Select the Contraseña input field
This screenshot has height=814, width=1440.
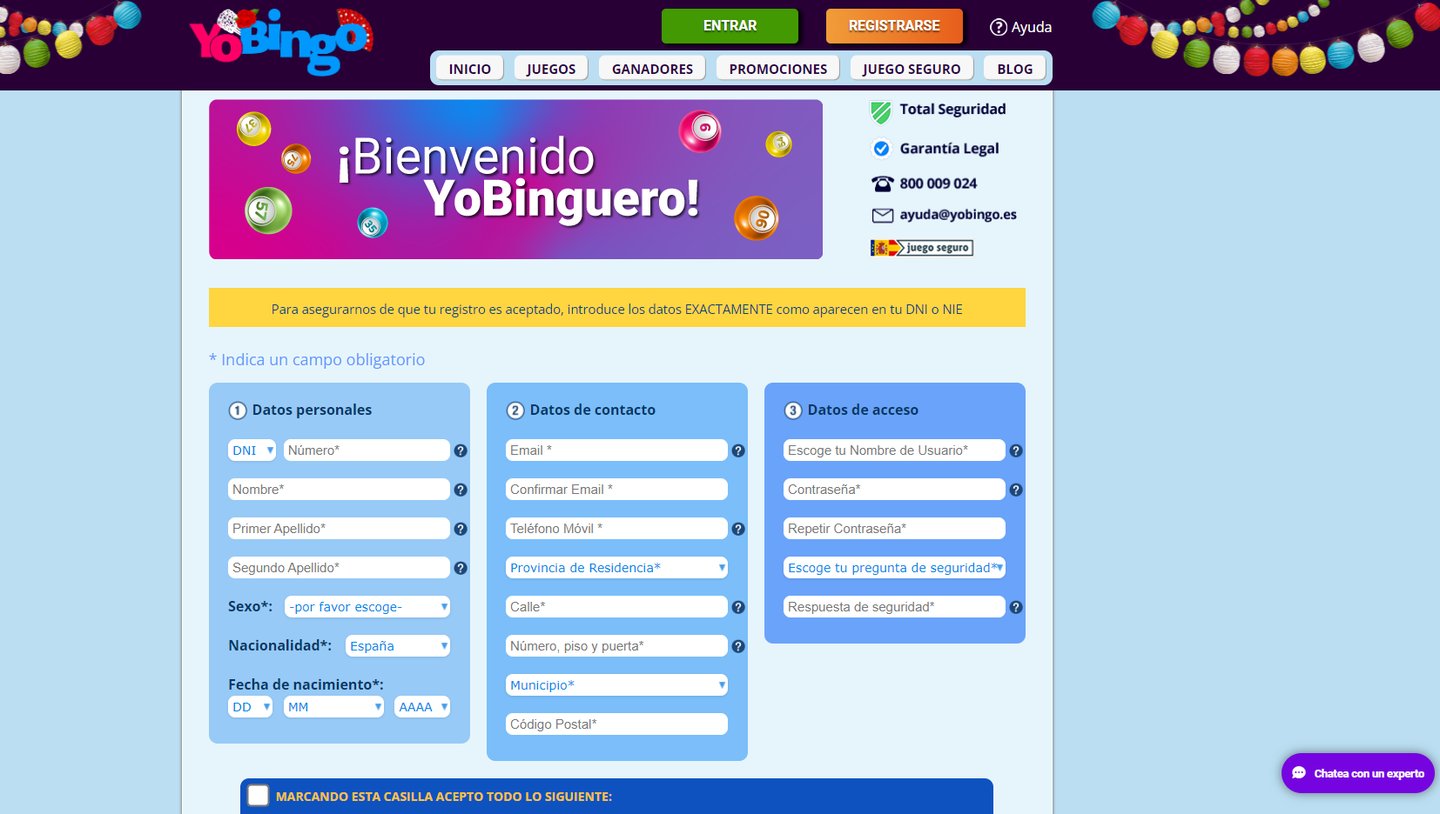(894, 489)
